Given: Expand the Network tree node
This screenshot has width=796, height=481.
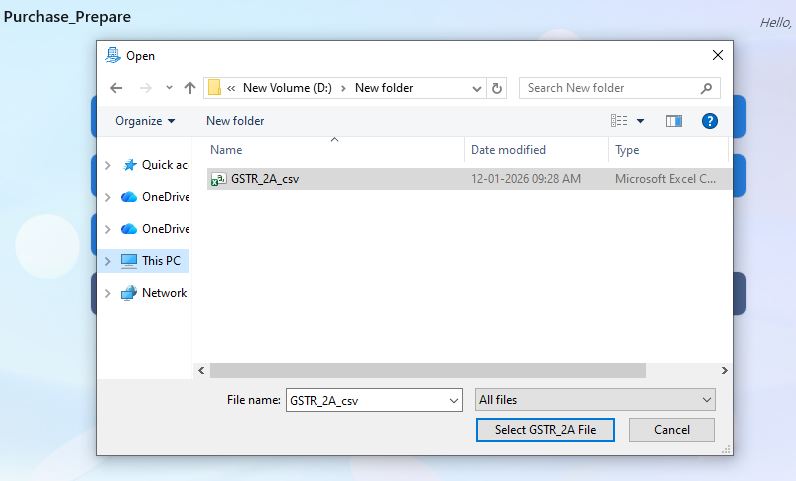Looking at the screenshot, I should coord(108,293).
